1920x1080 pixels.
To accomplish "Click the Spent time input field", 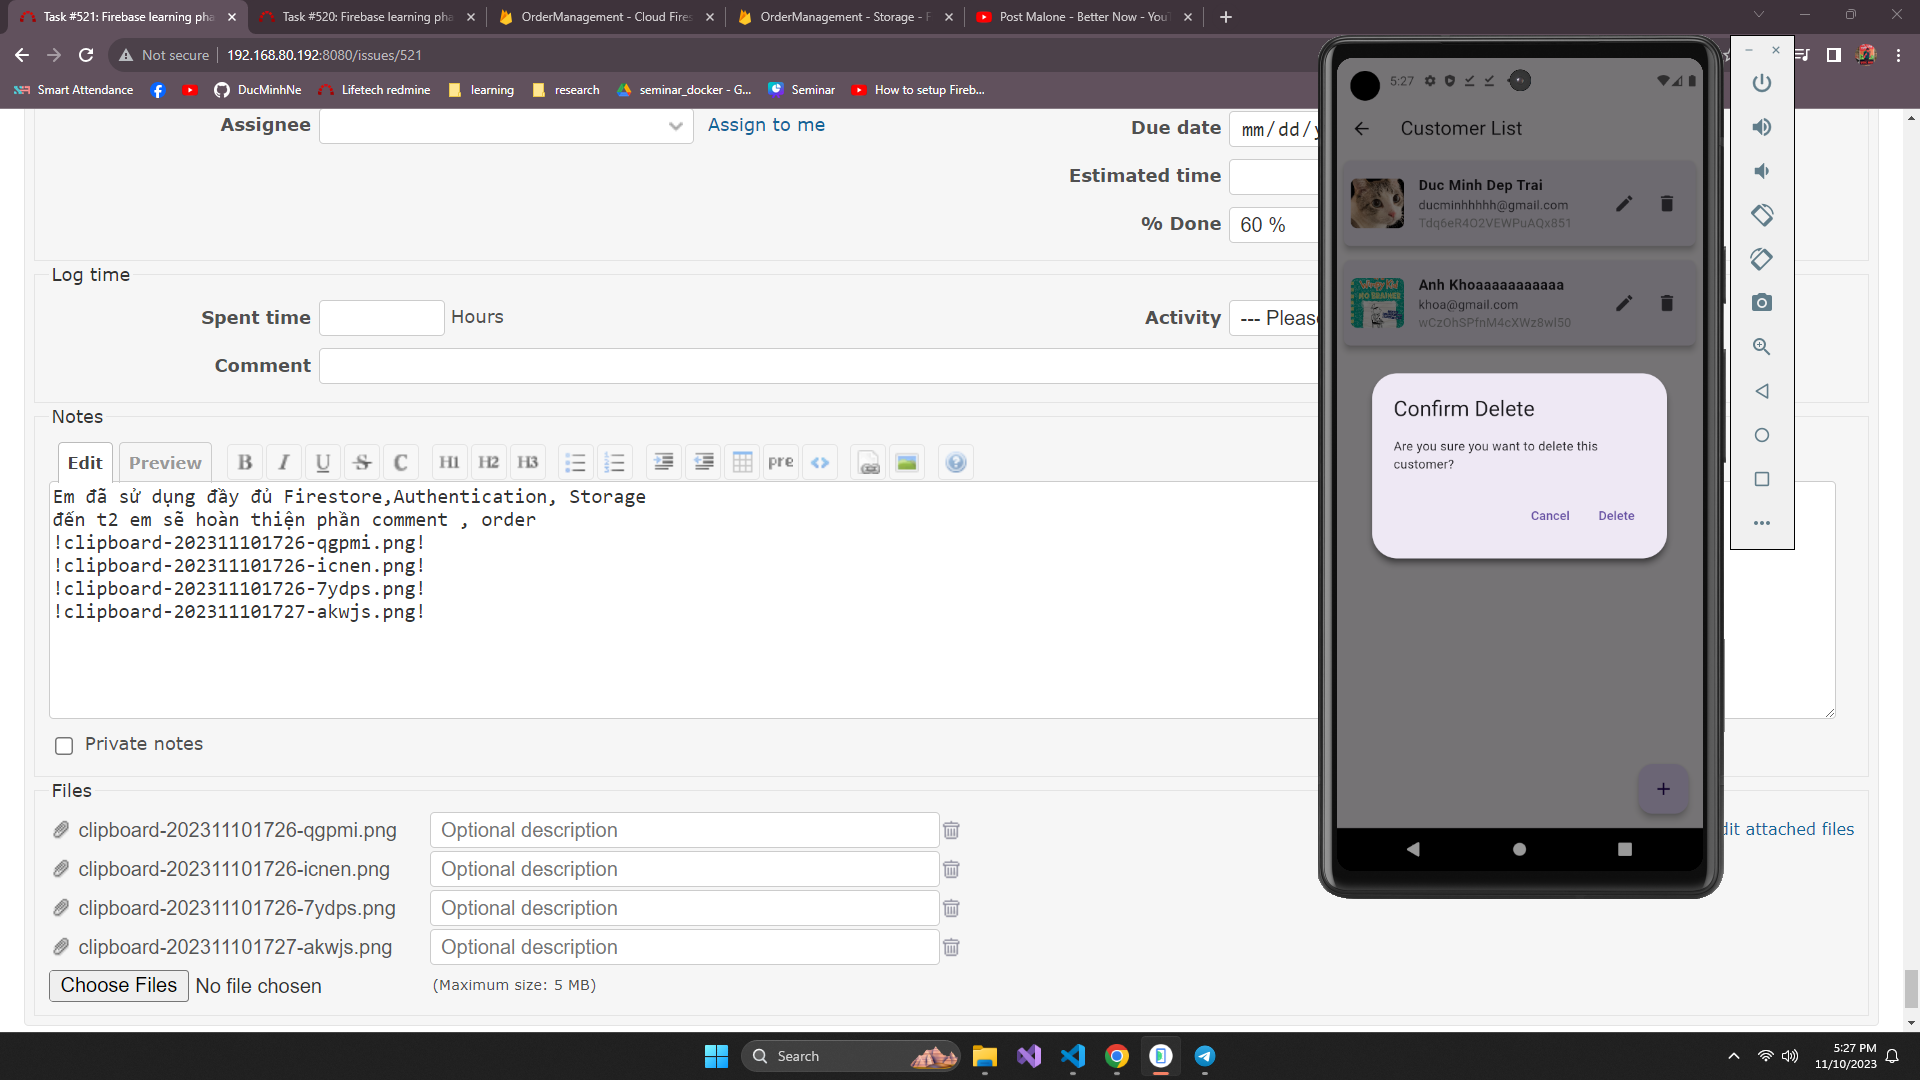I will coord(381,318).
